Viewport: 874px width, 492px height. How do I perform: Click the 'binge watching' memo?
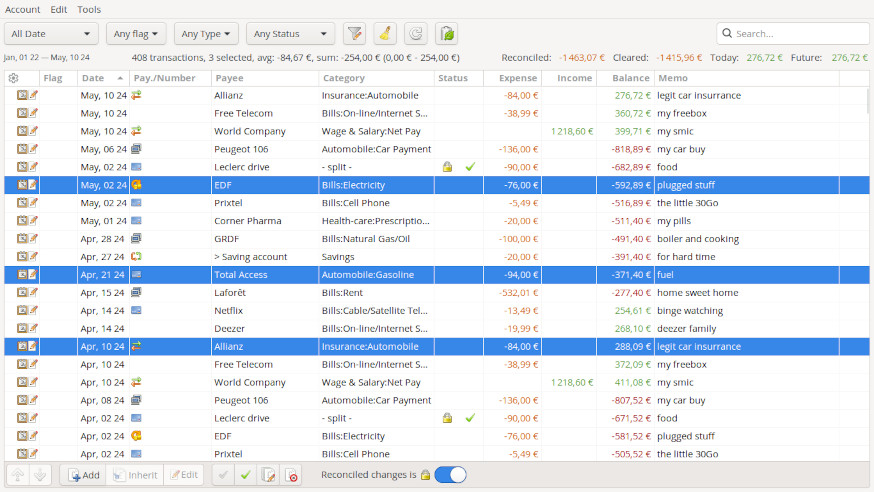tap(690, 310)
